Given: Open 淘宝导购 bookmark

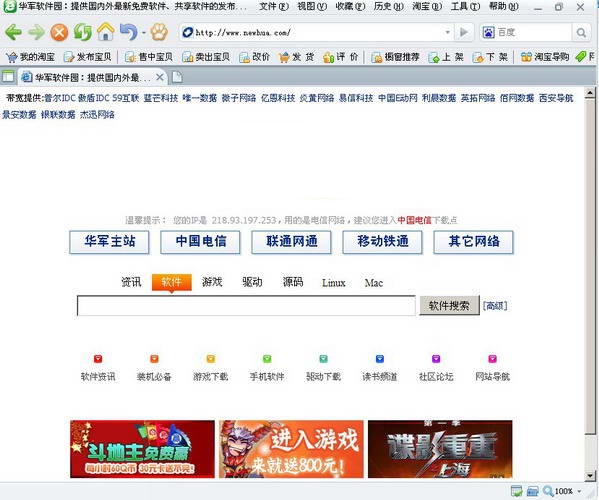Looking at the screenshot, I should click(x=545, y=57).
